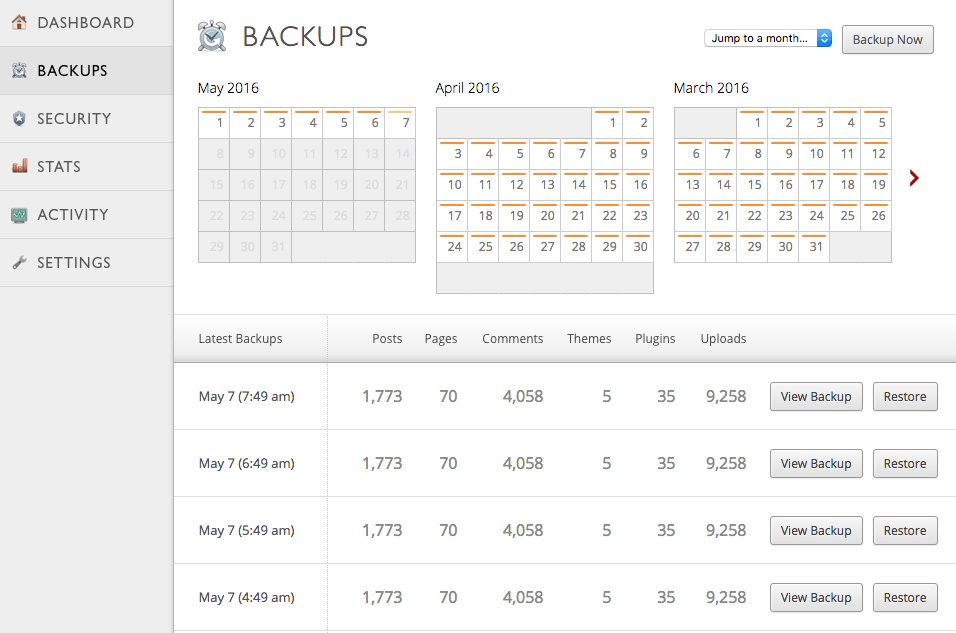
Task: Start a backup with Backup Now
Action: tap(887, 39)
